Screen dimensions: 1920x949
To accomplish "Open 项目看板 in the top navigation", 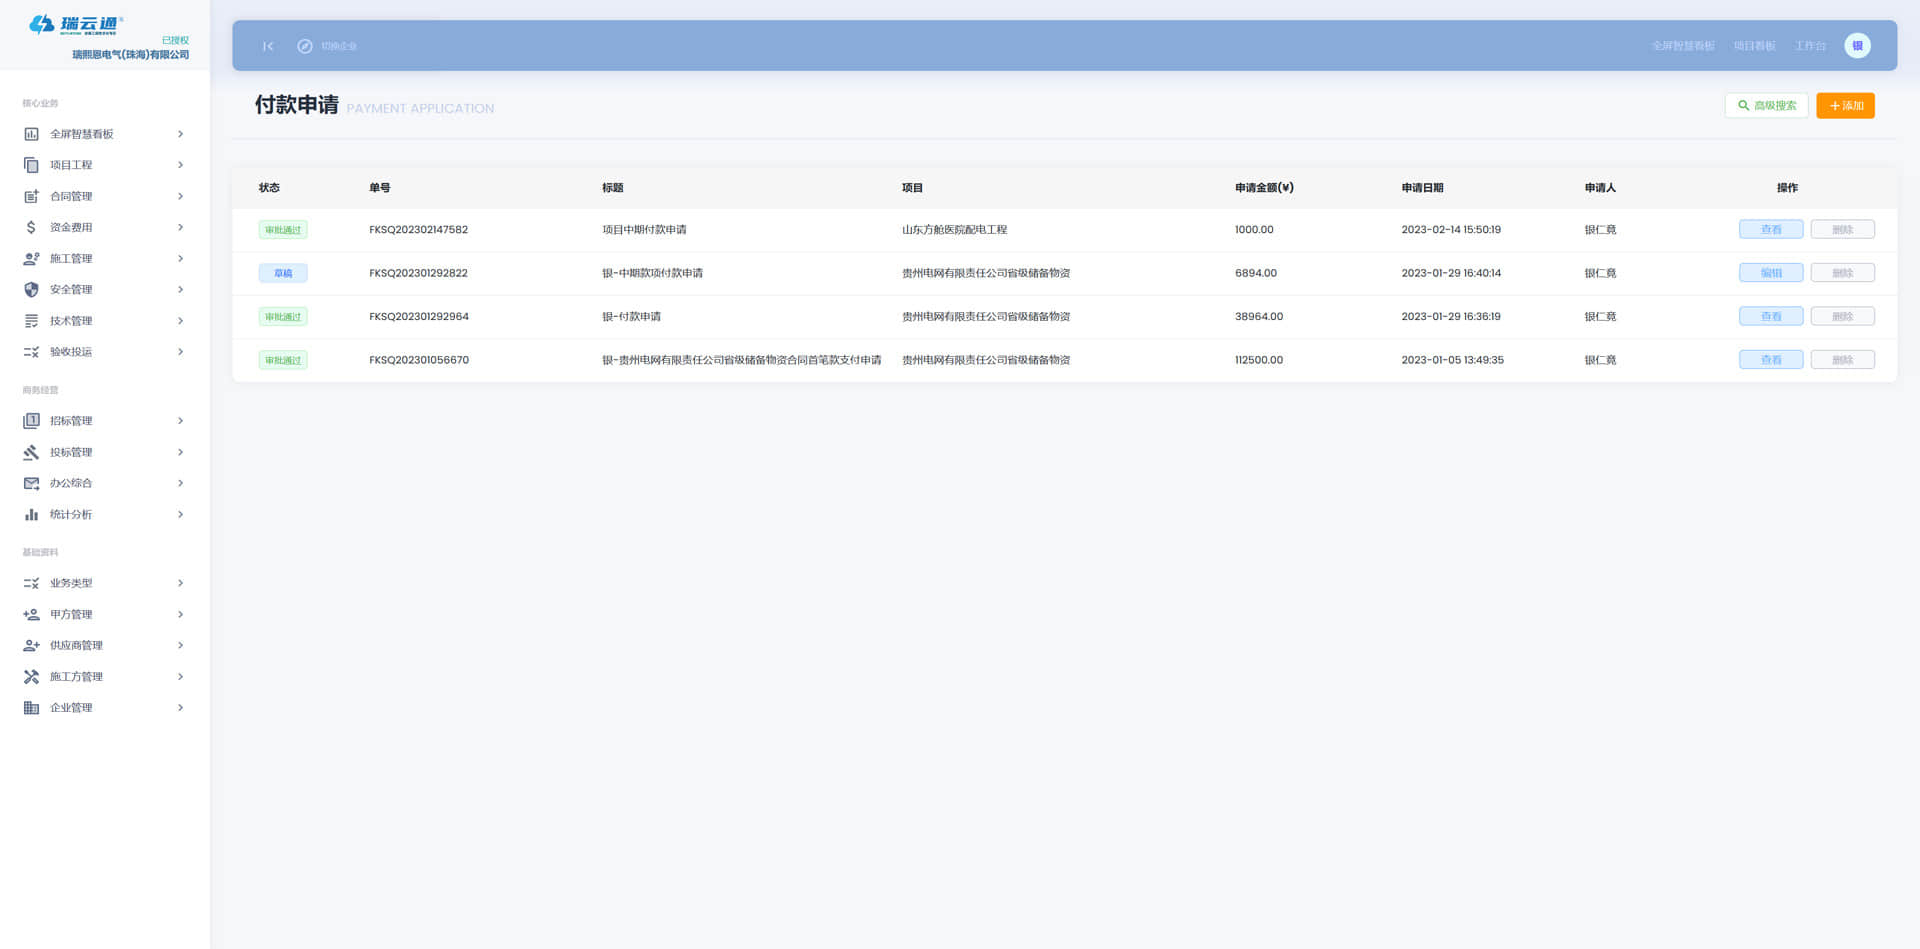I will click(1754, 46).
